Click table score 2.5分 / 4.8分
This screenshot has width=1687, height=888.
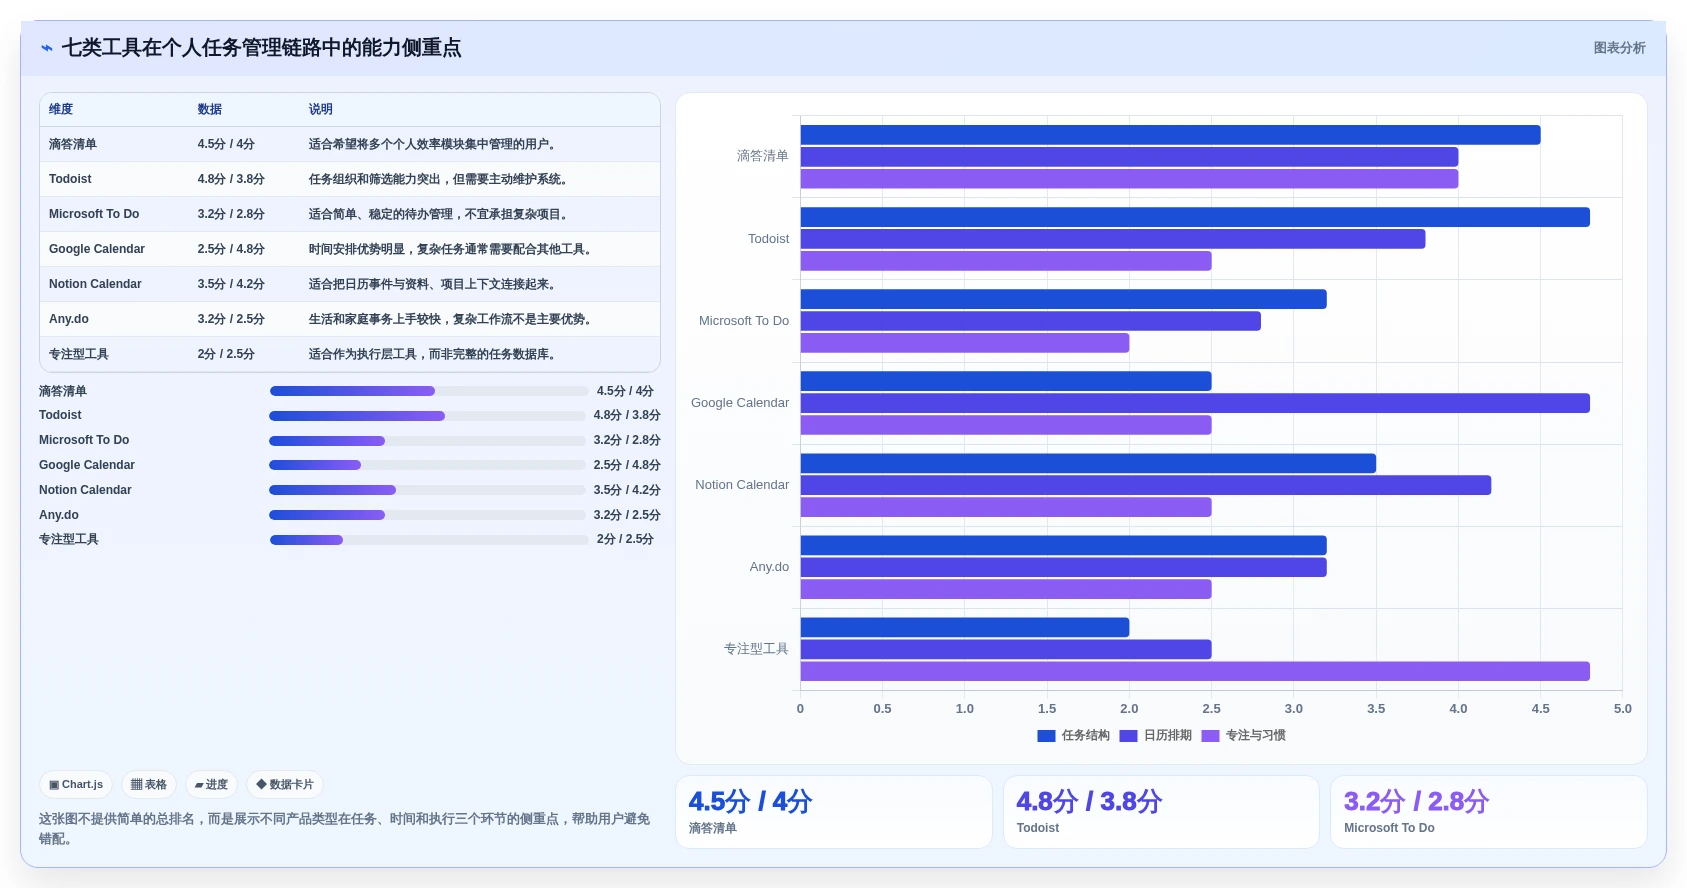(231, 249)
